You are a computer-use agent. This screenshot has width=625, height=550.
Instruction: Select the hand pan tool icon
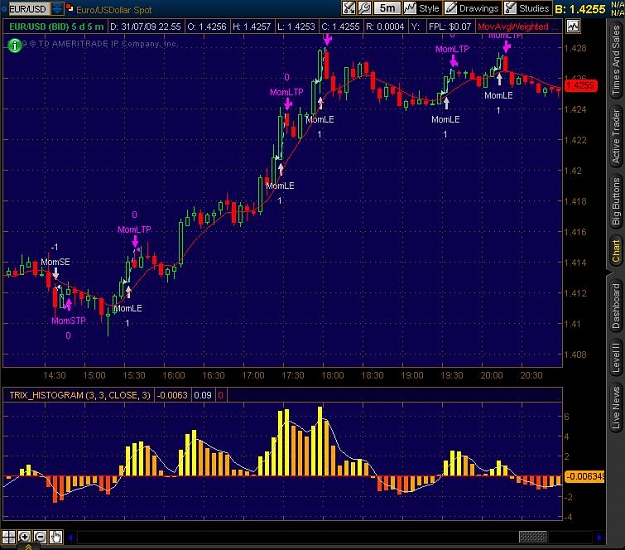point(56,537)
